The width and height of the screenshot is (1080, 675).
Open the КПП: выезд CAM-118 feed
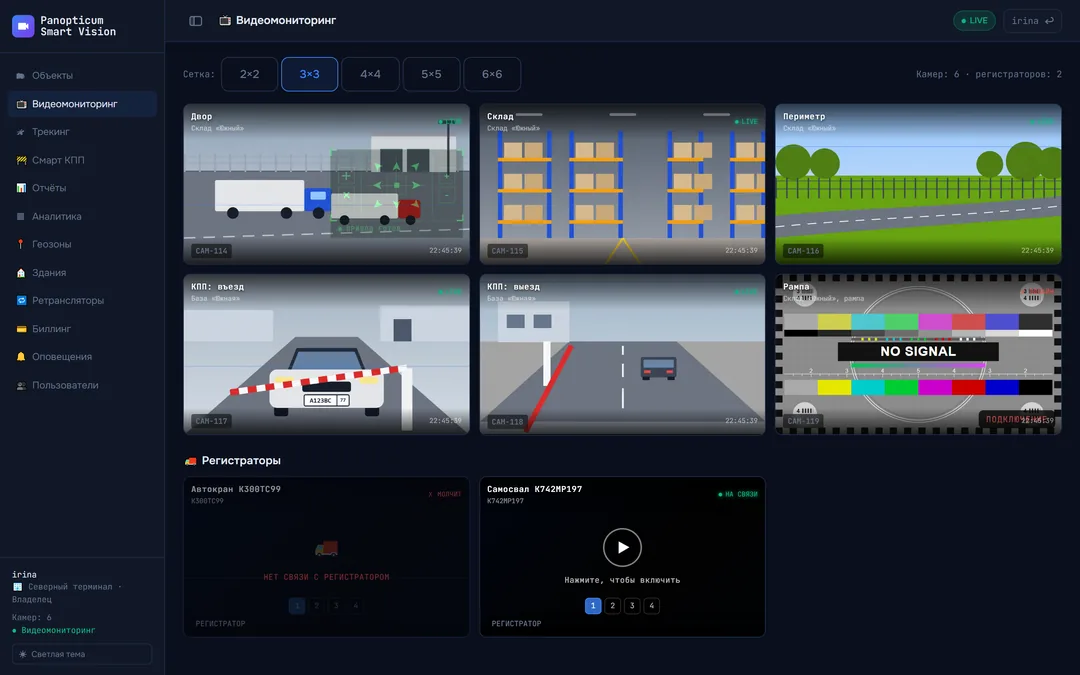[x=622, y=354]
